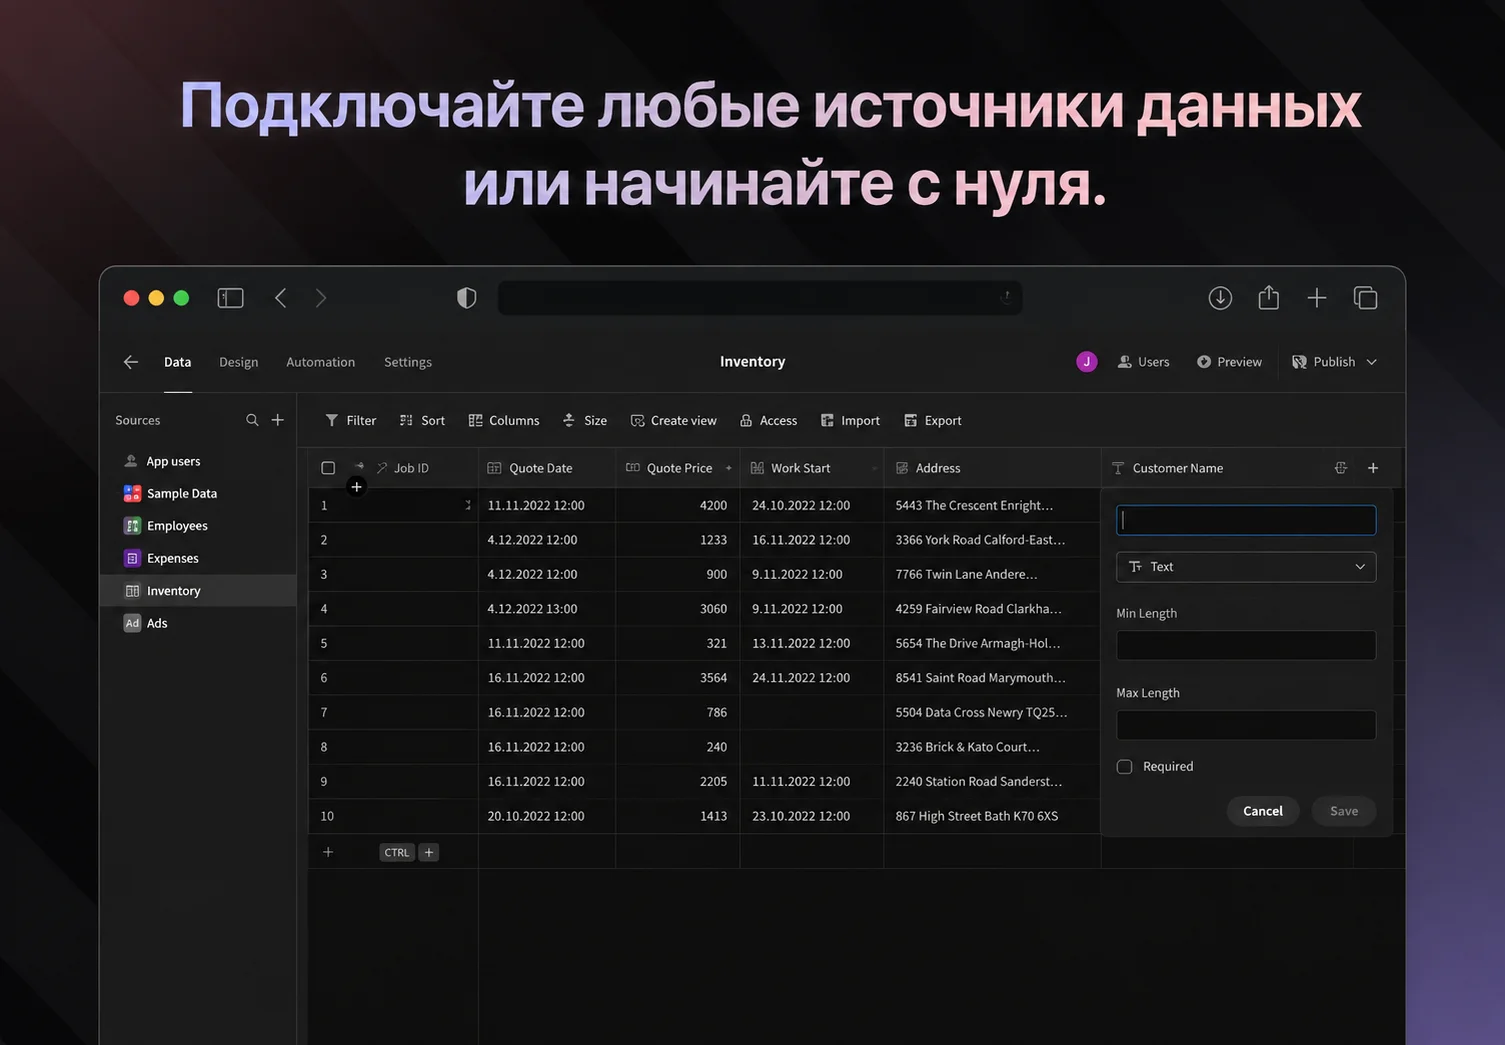
Task: Add a new column with plus
Action: (x=1373, y=468)
